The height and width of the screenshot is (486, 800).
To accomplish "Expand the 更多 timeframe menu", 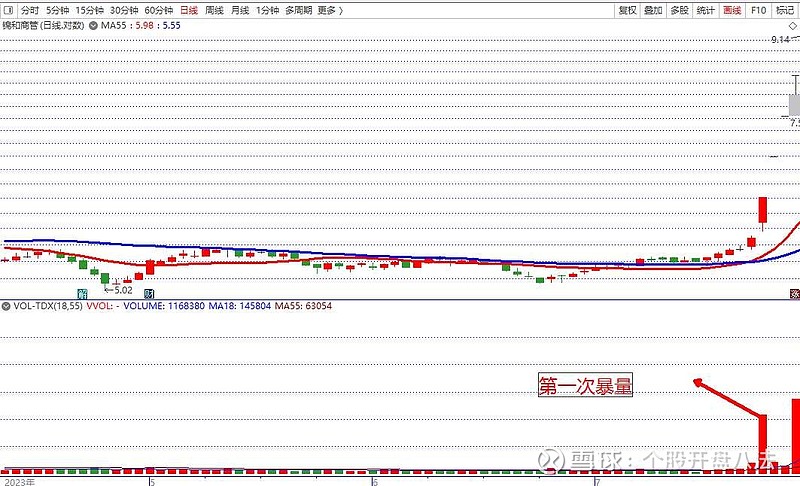I will pos(330,10).
